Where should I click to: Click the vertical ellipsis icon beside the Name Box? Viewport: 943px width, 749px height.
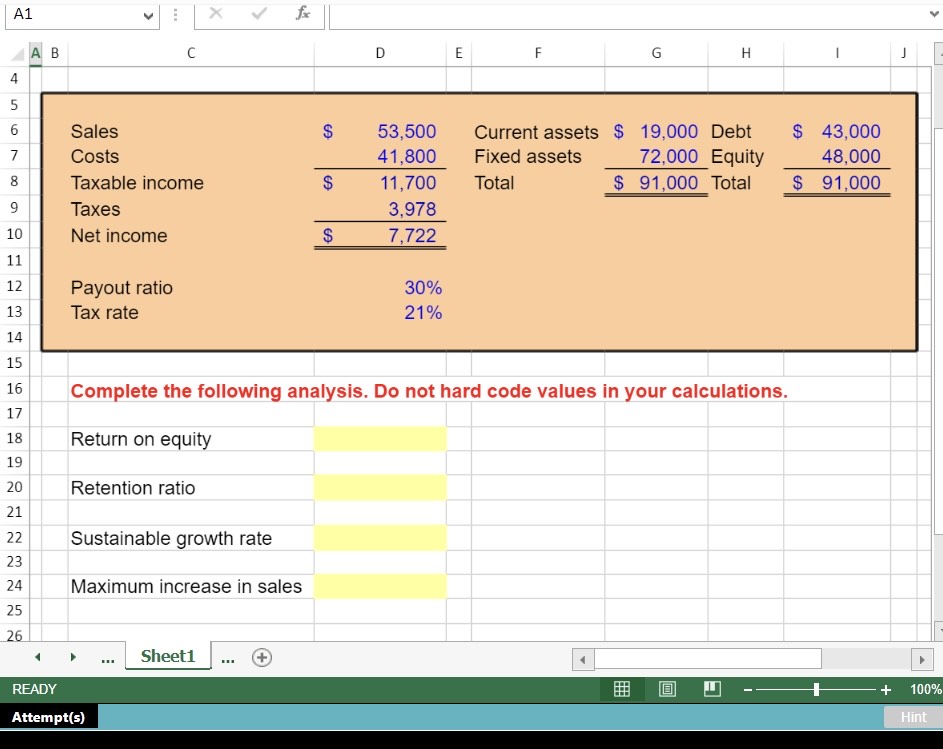[173, 15]
